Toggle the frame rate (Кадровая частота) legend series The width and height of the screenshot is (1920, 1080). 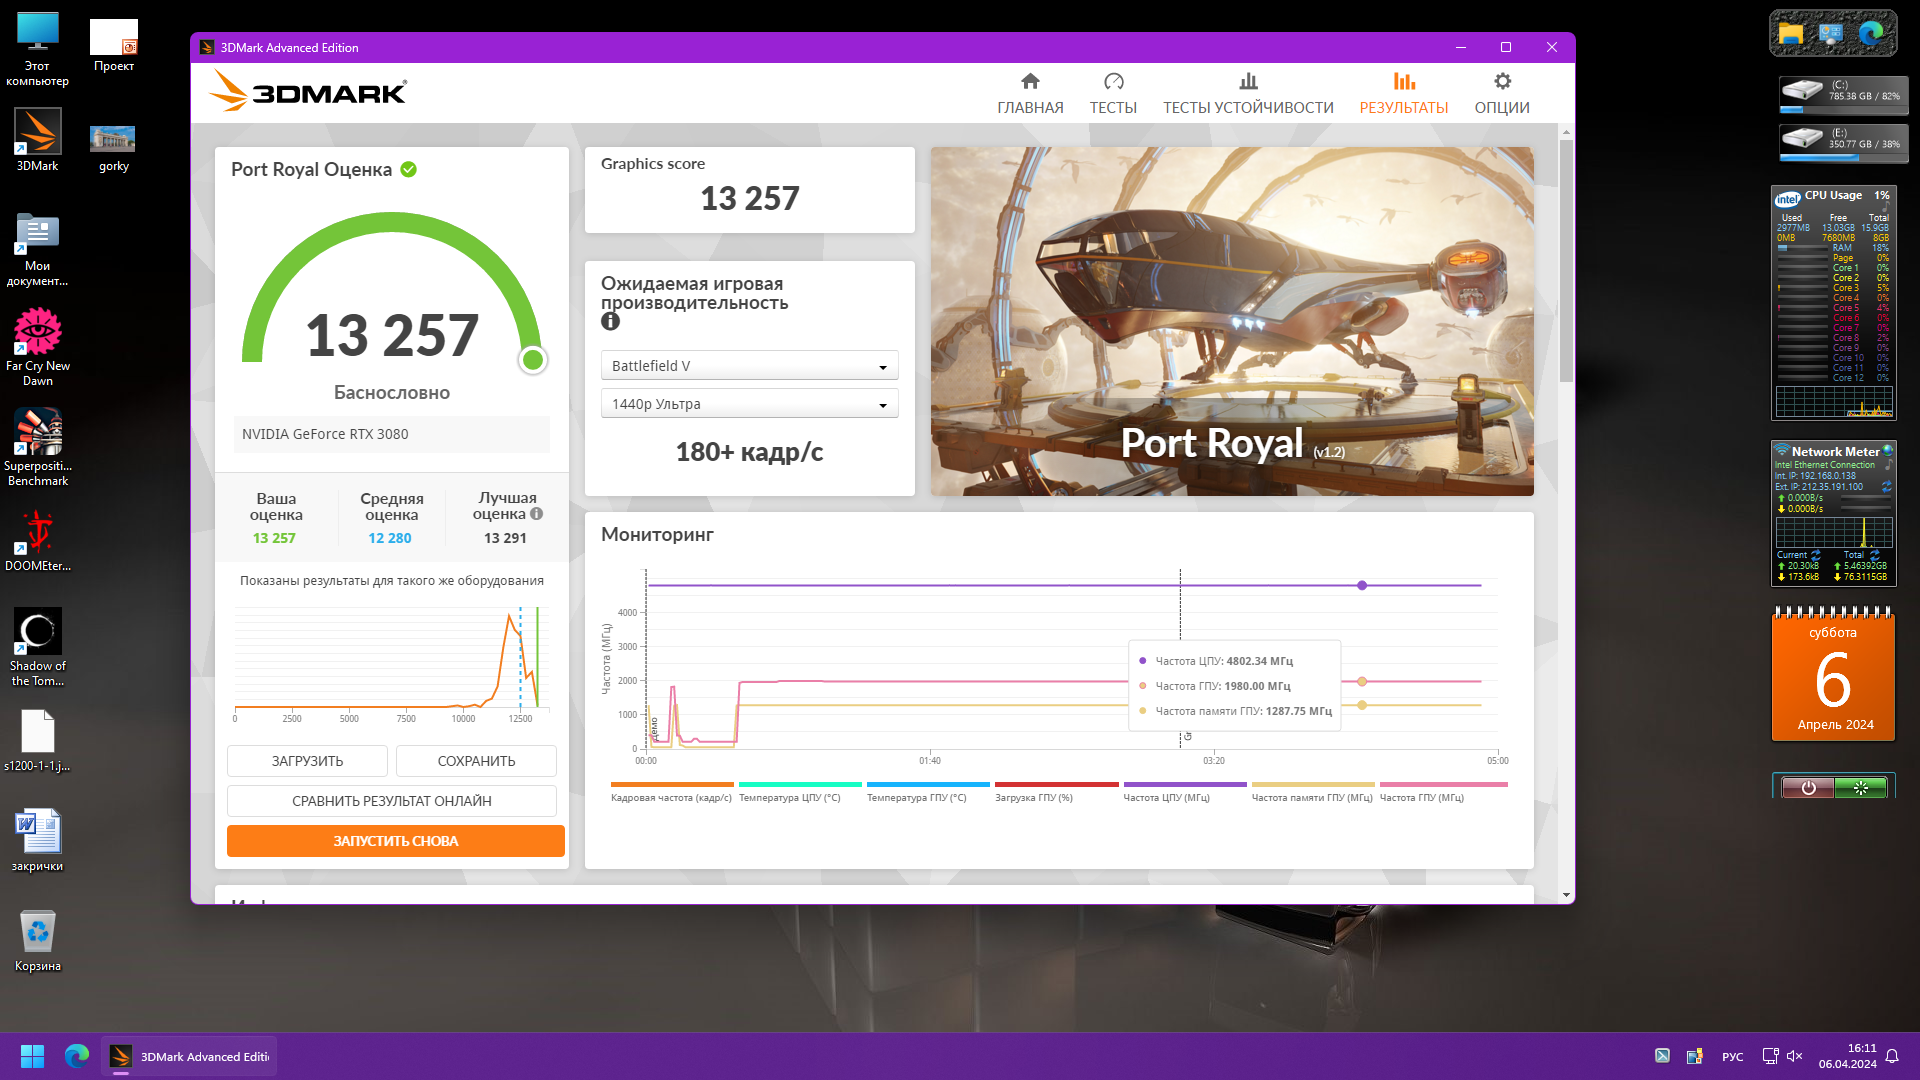click(x=671, y=797)
